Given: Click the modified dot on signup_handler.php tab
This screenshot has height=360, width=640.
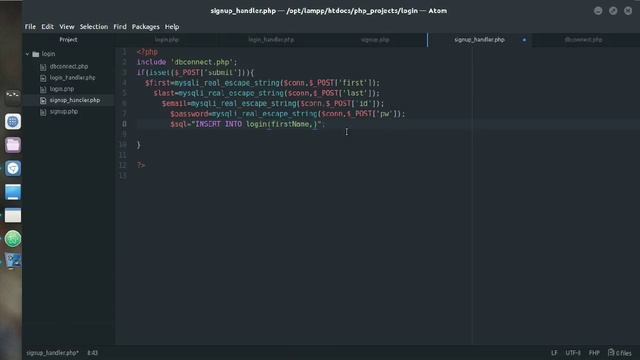Looking at the screenshot, I should click(x=524, y=40).
